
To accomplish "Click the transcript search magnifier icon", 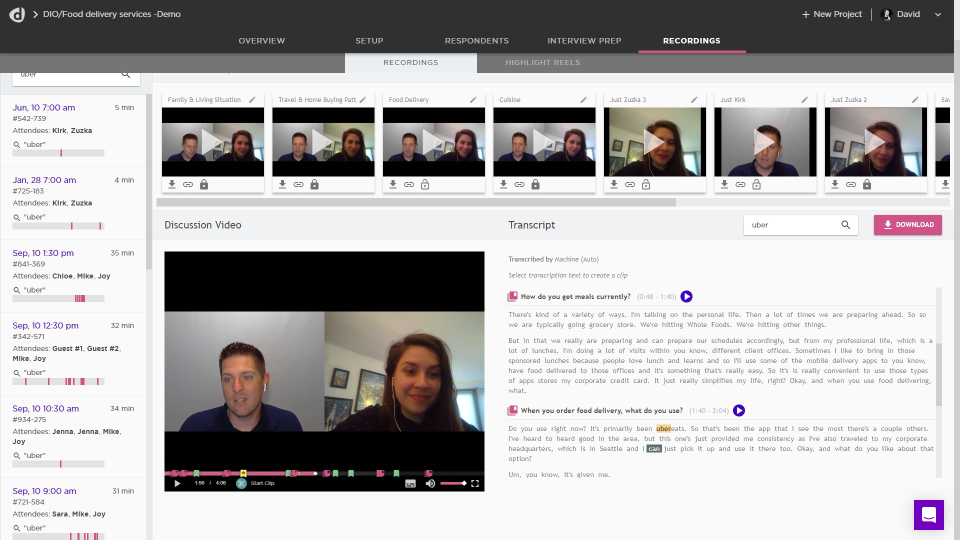I will [846, 225].
